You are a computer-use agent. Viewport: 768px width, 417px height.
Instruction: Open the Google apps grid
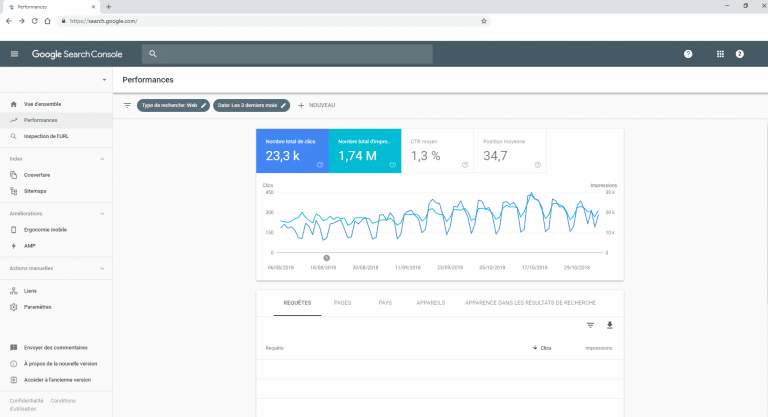pos(720,54)
